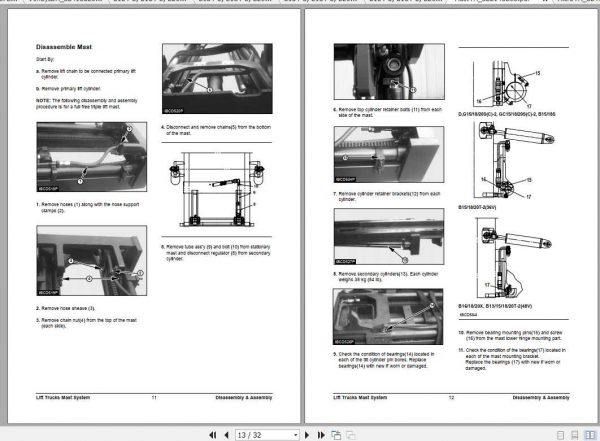Click the mast line drawing above step 5

point(217,189)
